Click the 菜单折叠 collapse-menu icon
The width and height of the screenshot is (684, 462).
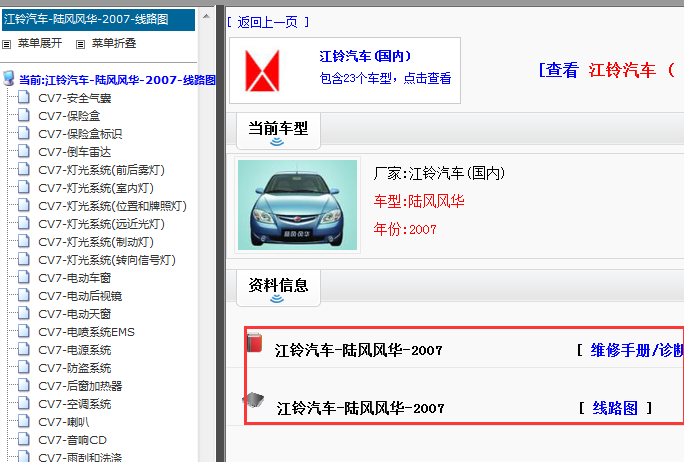coord(80,44)
